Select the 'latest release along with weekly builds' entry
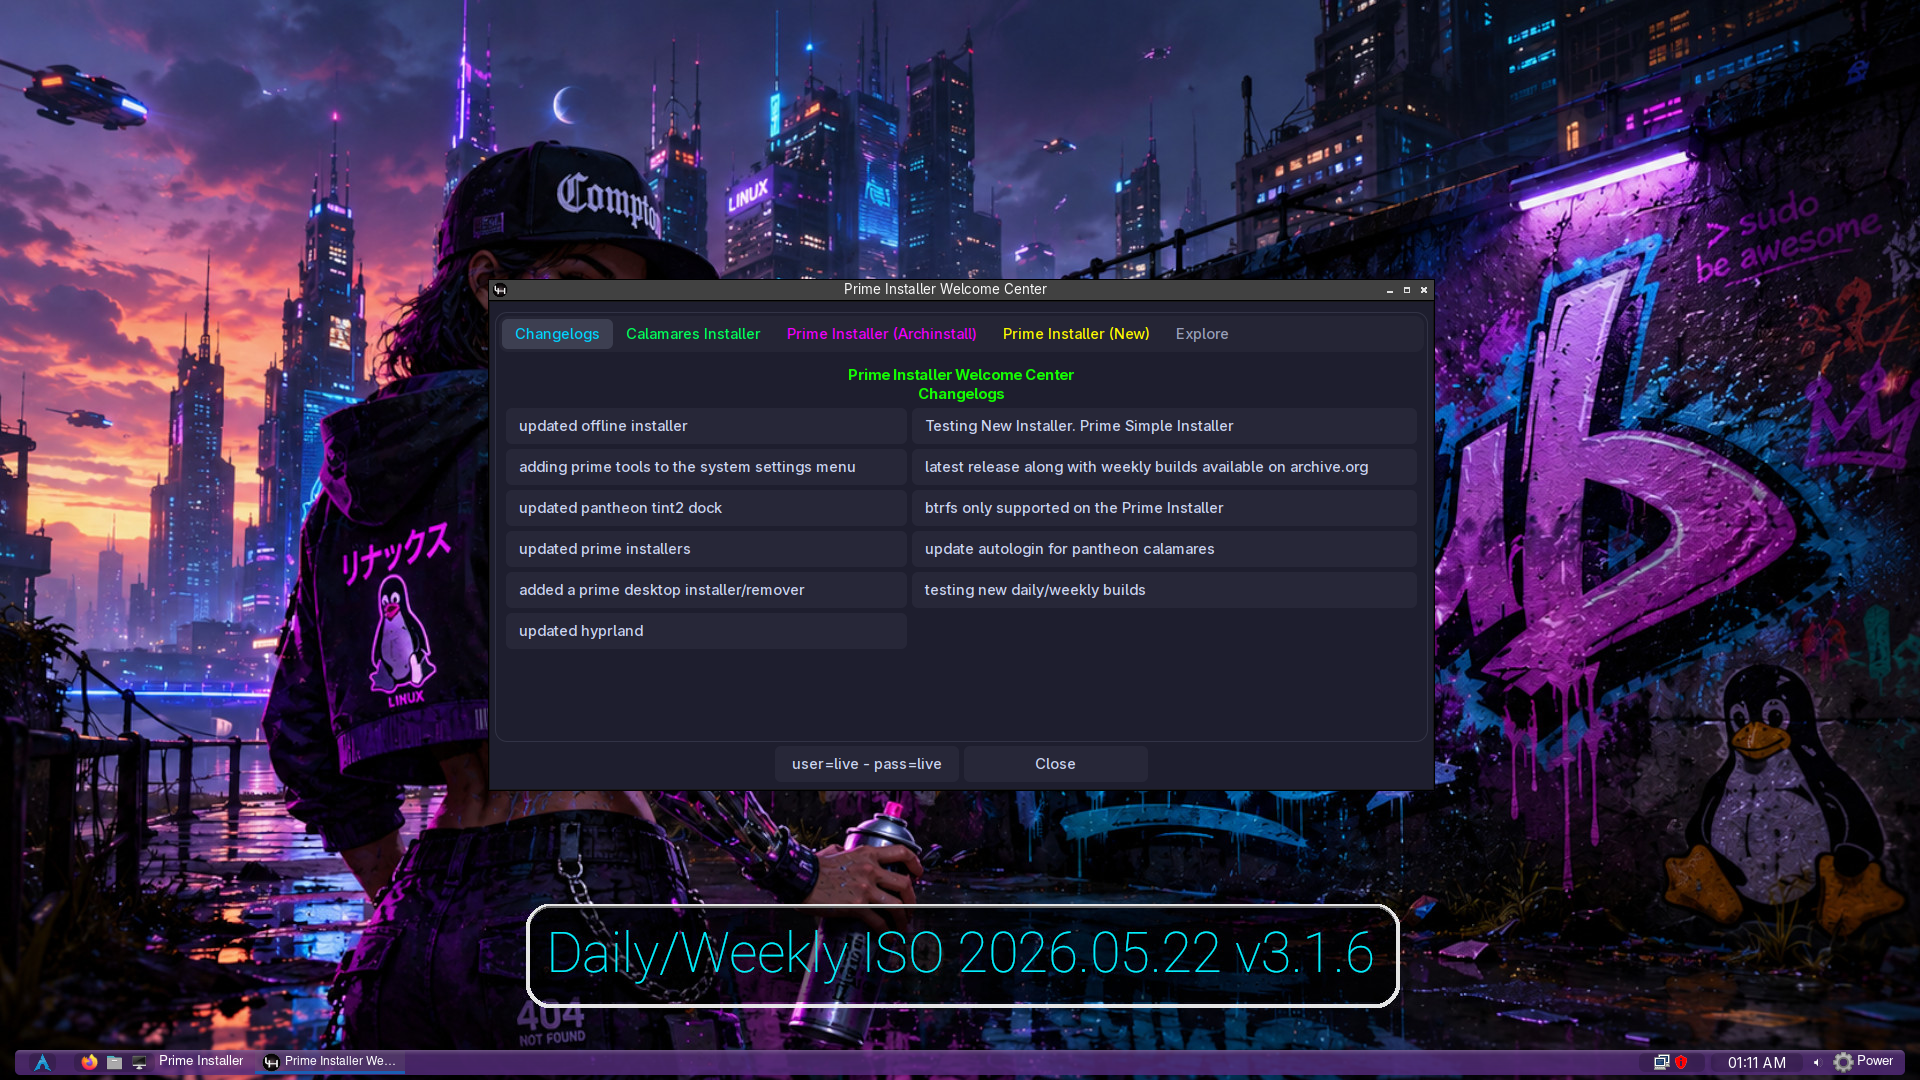This screenshot has width=1920, height=1080. pyautogui.click(x=1164, y=467)
